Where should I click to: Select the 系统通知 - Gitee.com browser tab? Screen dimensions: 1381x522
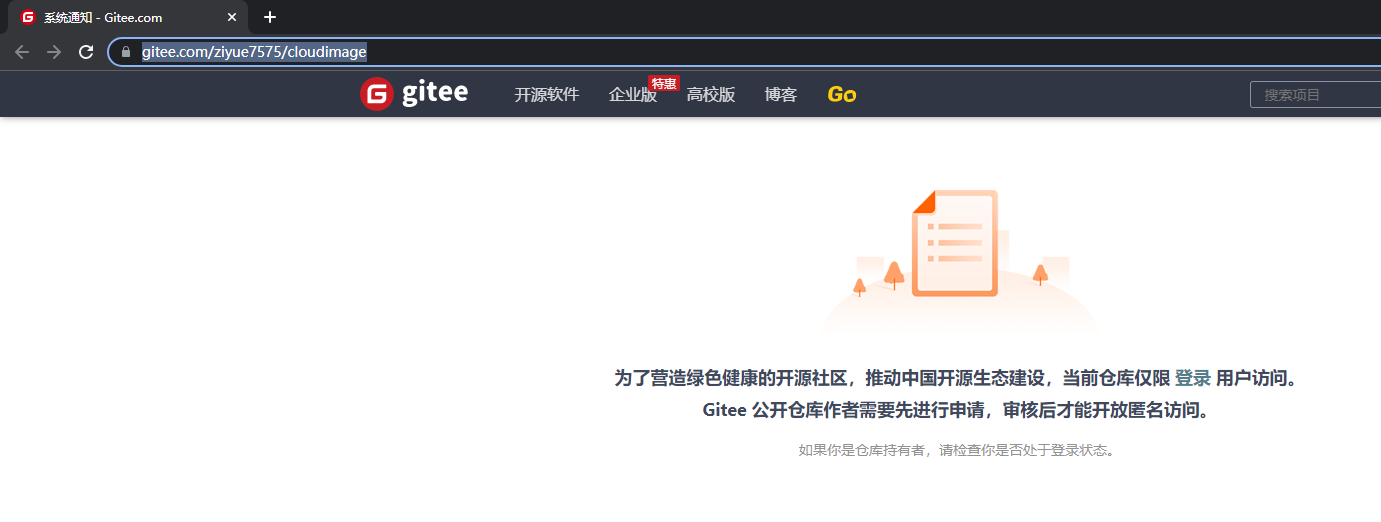pos(128,17)
